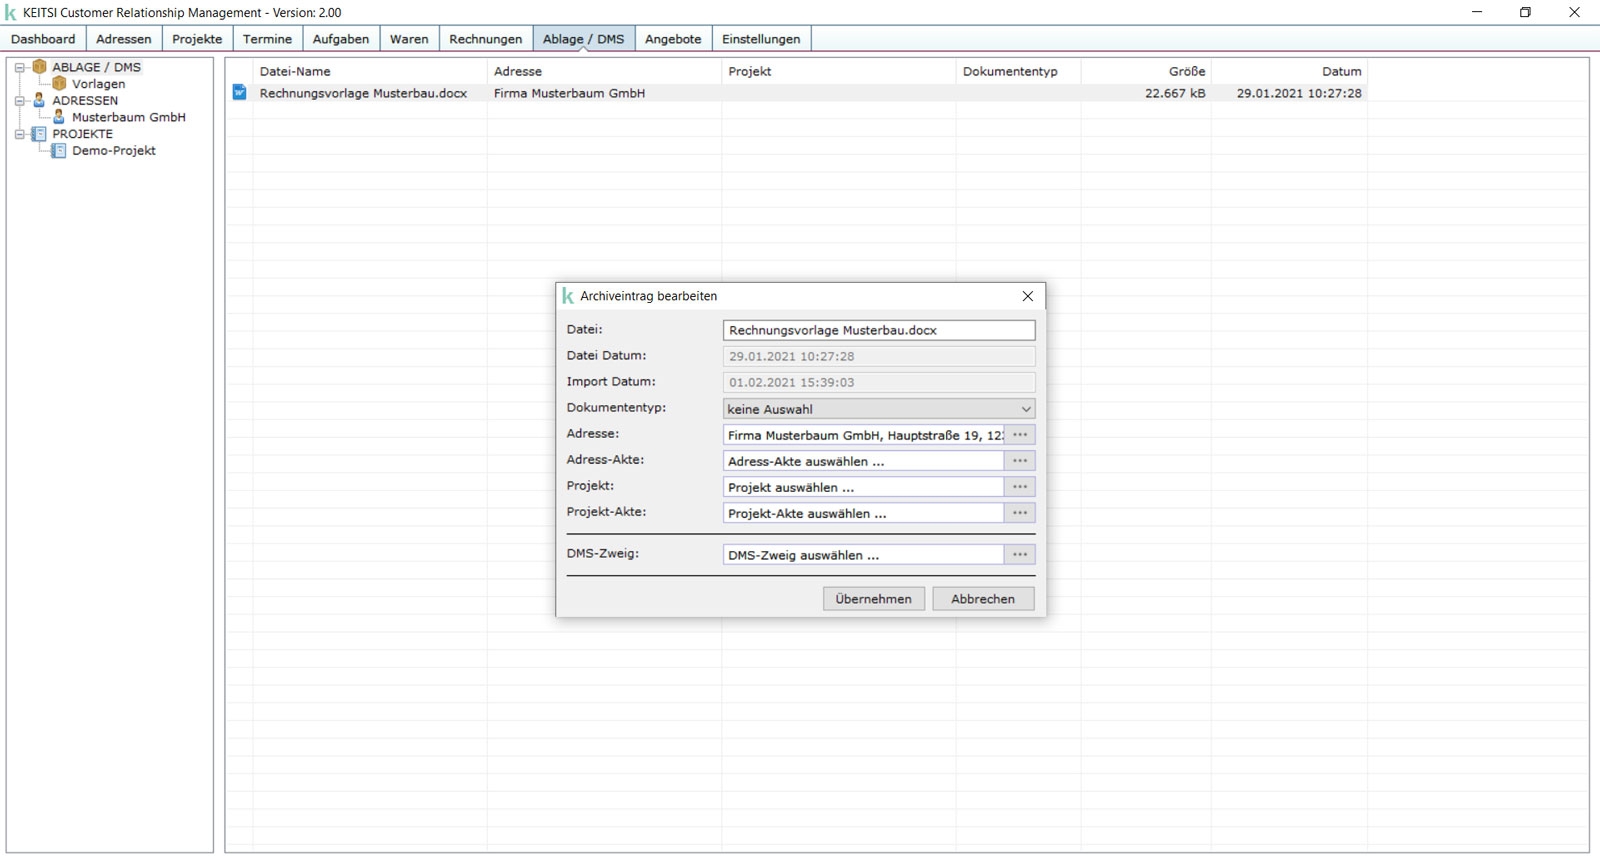Click the KEITSI logo in the dialog title
The image size is (1600, 858).
tap(568, 296)
